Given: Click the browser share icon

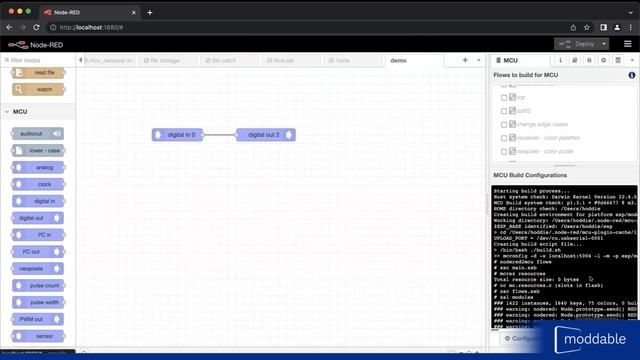Looking at the screenshot, I should coord(573,27).
